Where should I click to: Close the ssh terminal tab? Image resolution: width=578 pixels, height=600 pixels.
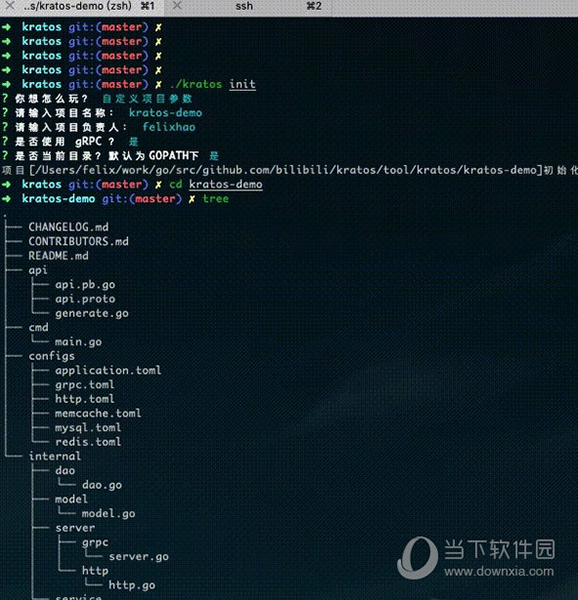[177, 6]
